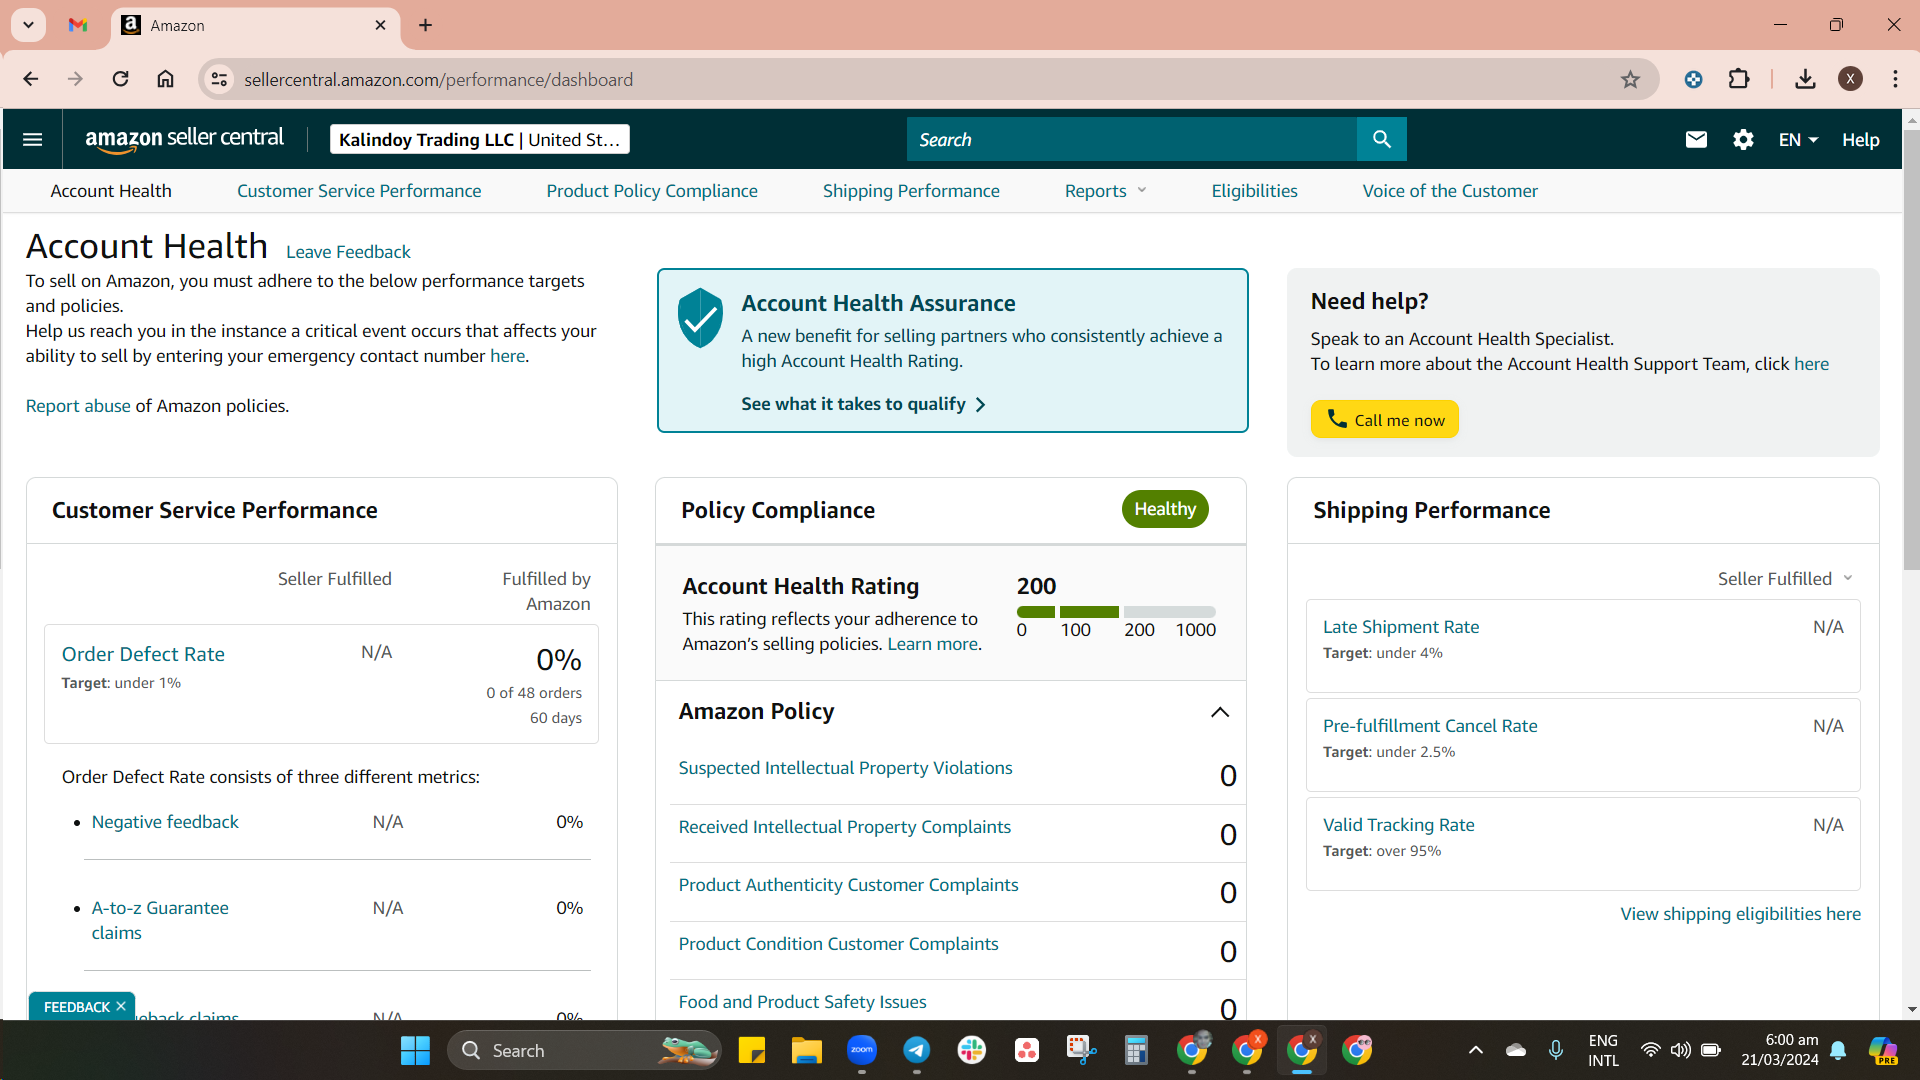
Task: Open Chrome's Extensions puzzle icon
Action: coord(1739,79)
